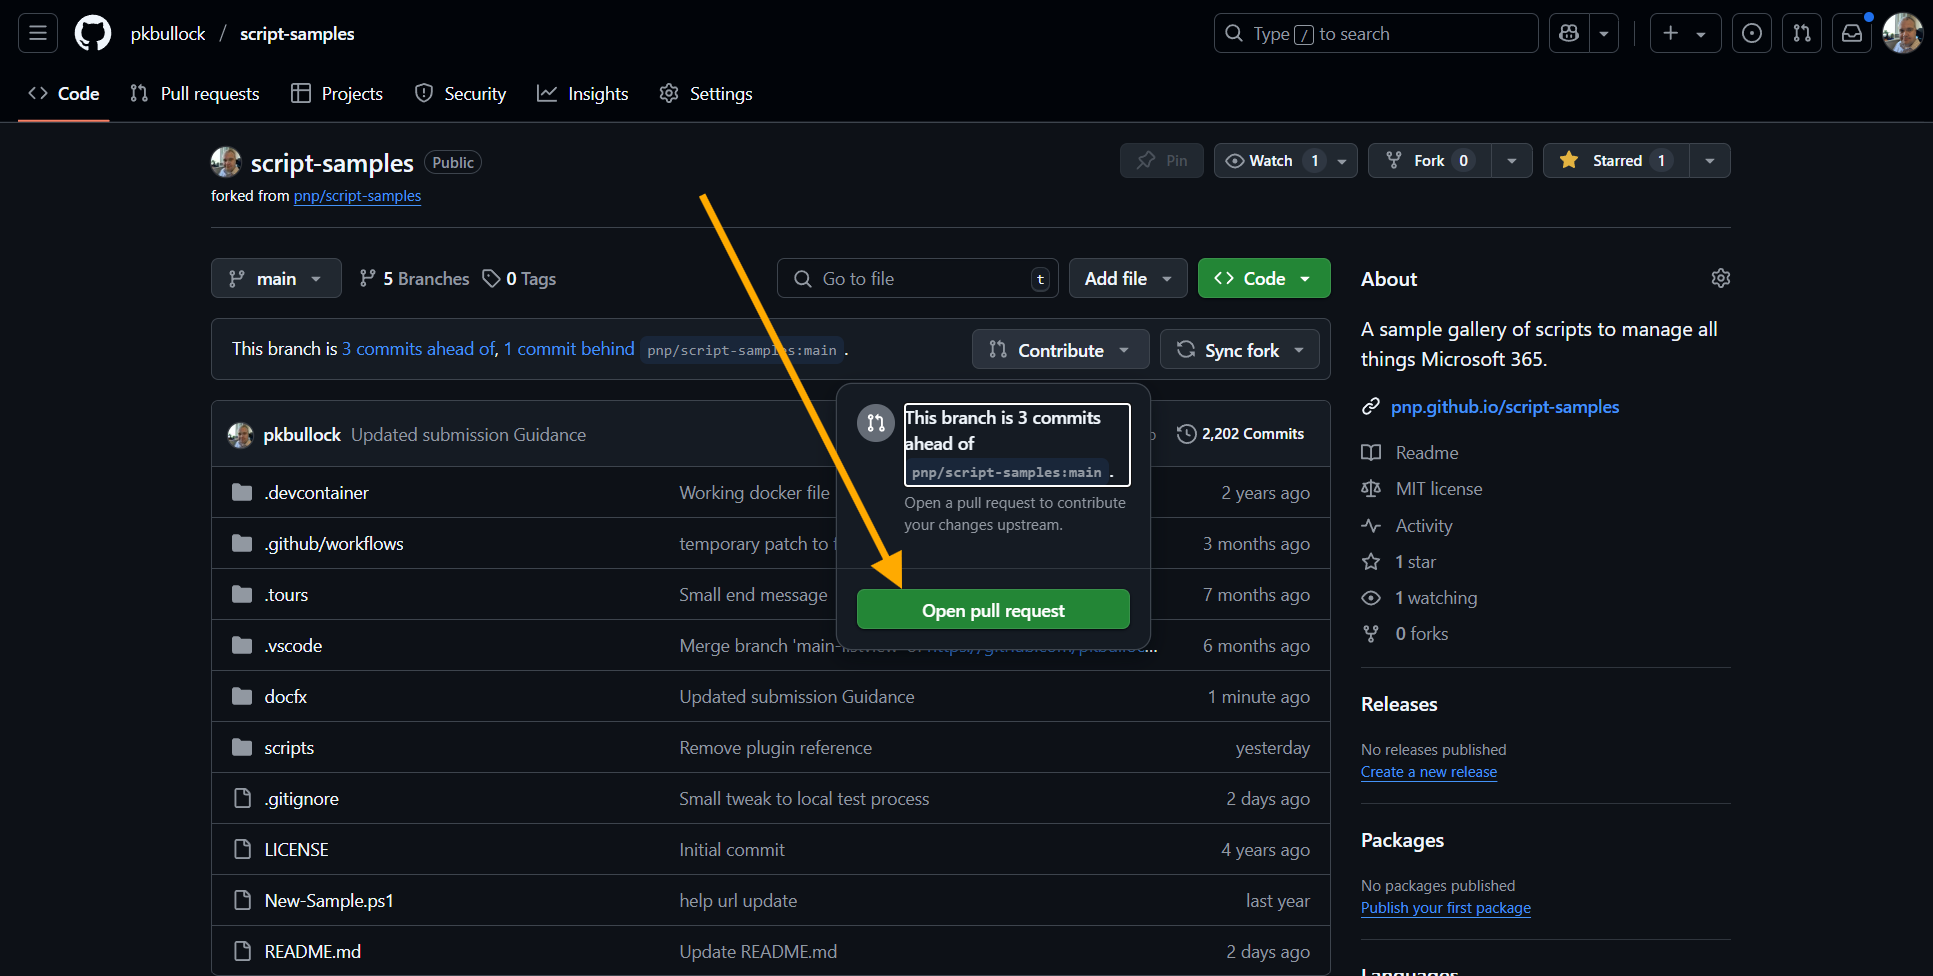Click the docfx folder icon

point(242,696)
